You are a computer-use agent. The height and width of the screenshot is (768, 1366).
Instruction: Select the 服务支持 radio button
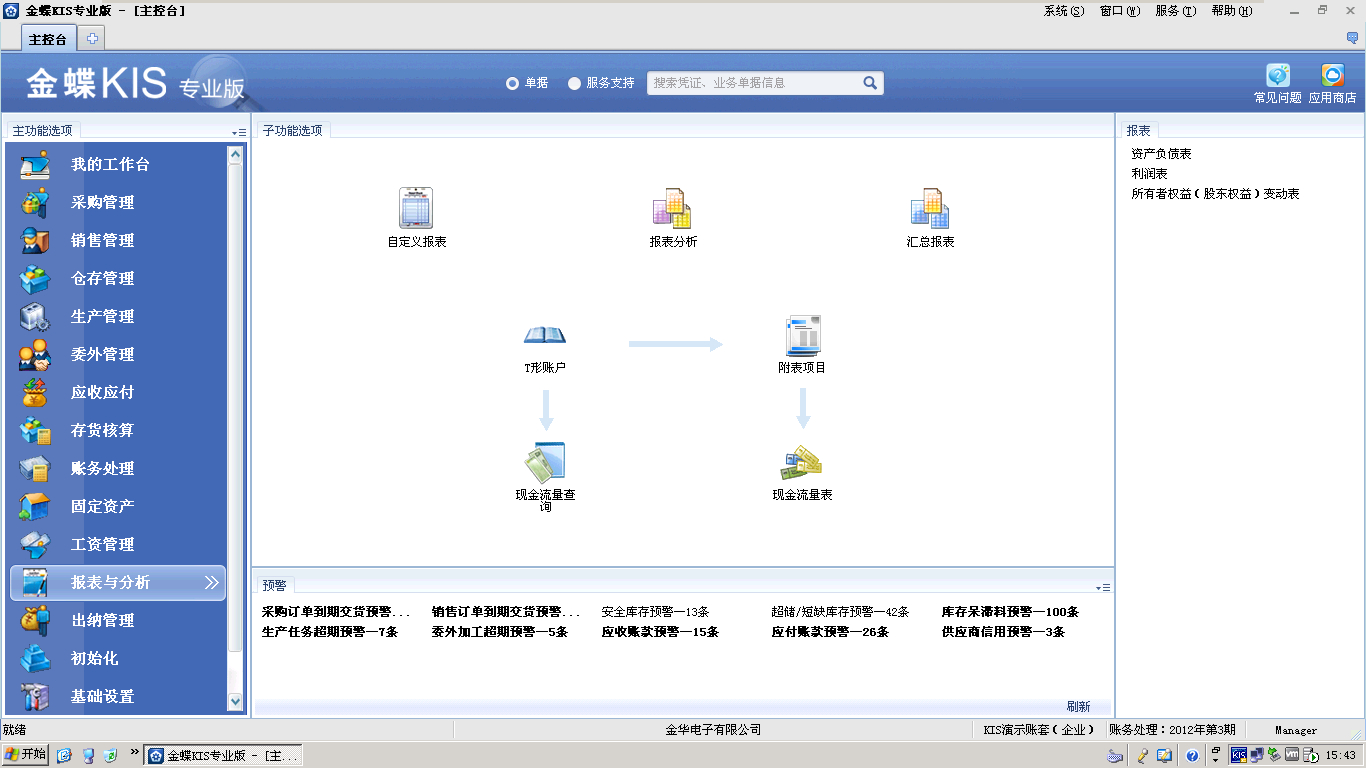574,83
